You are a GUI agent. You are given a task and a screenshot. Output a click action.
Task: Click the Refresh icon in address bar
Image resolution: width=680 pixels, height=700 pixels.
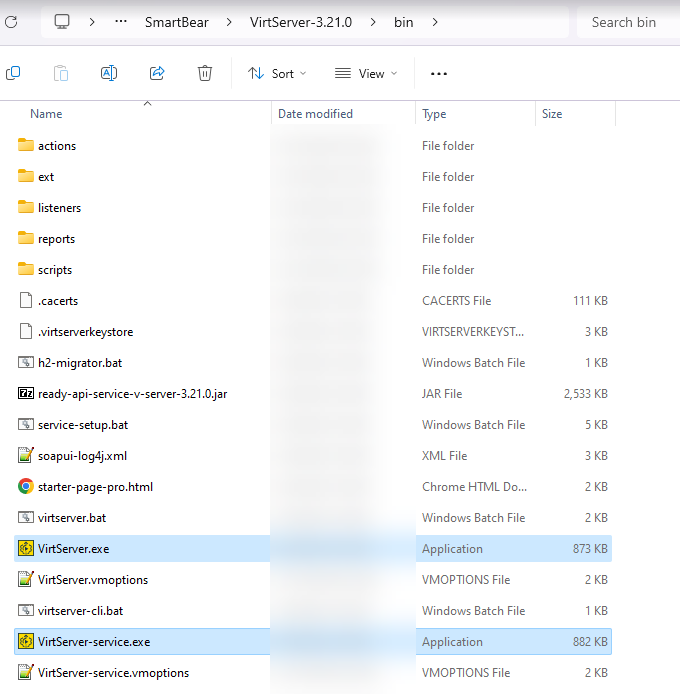[x=11, y=22]
